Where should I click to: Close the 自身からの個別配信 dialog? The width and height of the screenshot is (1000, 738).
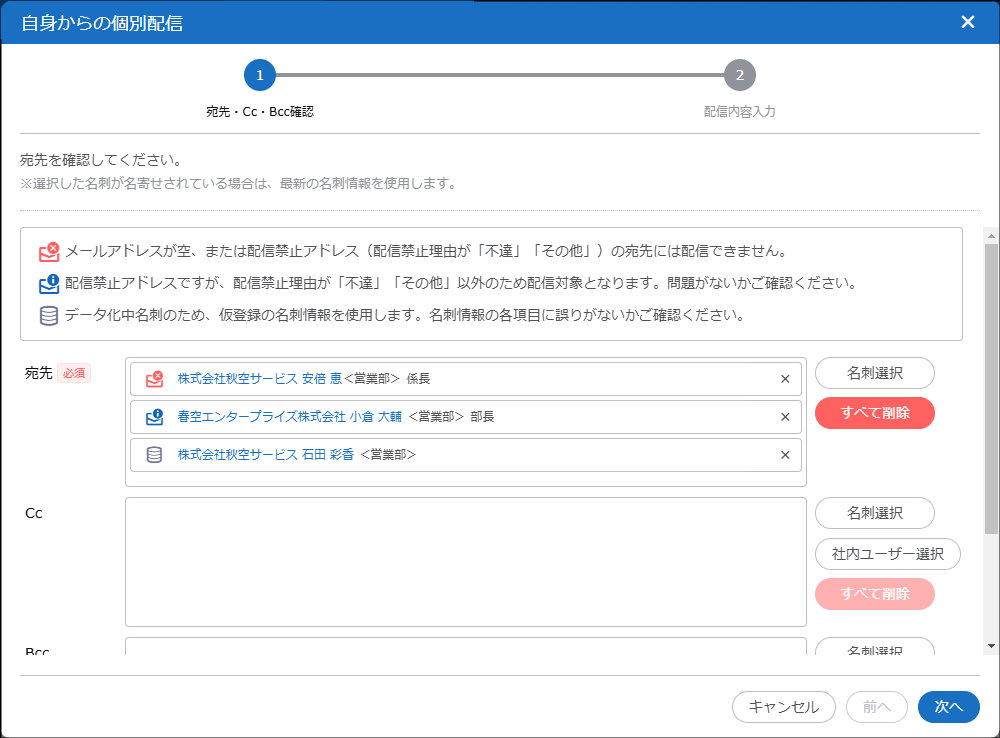[x=967, y=22]
